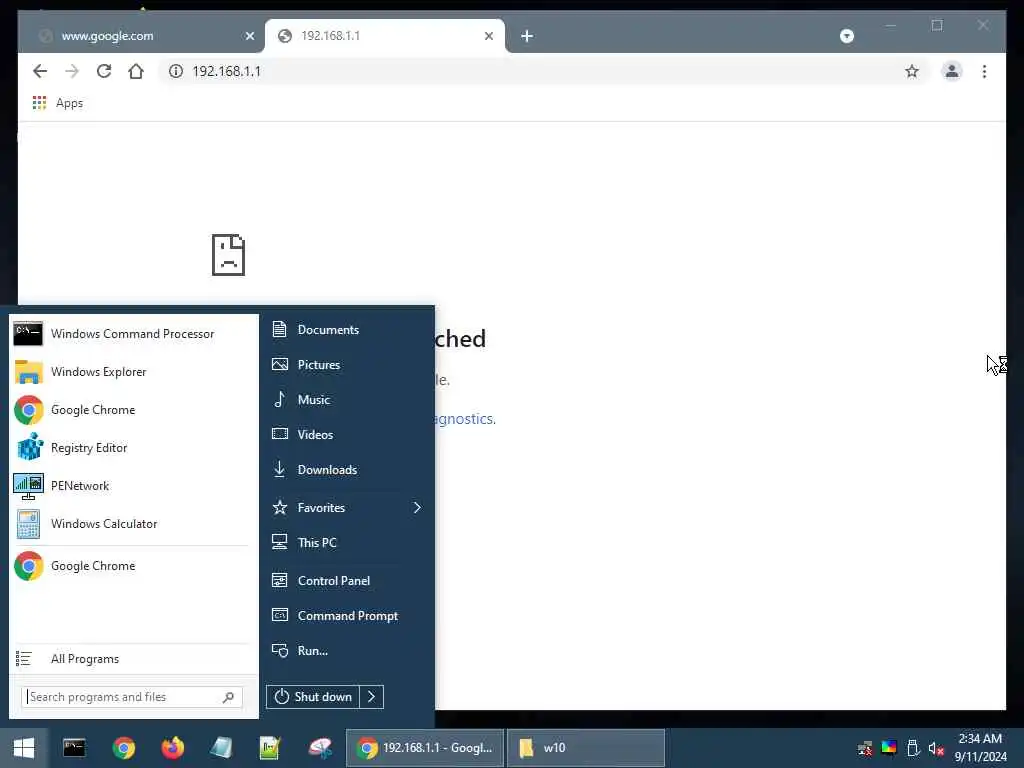Click the Shut down button
This screenshot has width=1024, height=768.
click(313, 697)
